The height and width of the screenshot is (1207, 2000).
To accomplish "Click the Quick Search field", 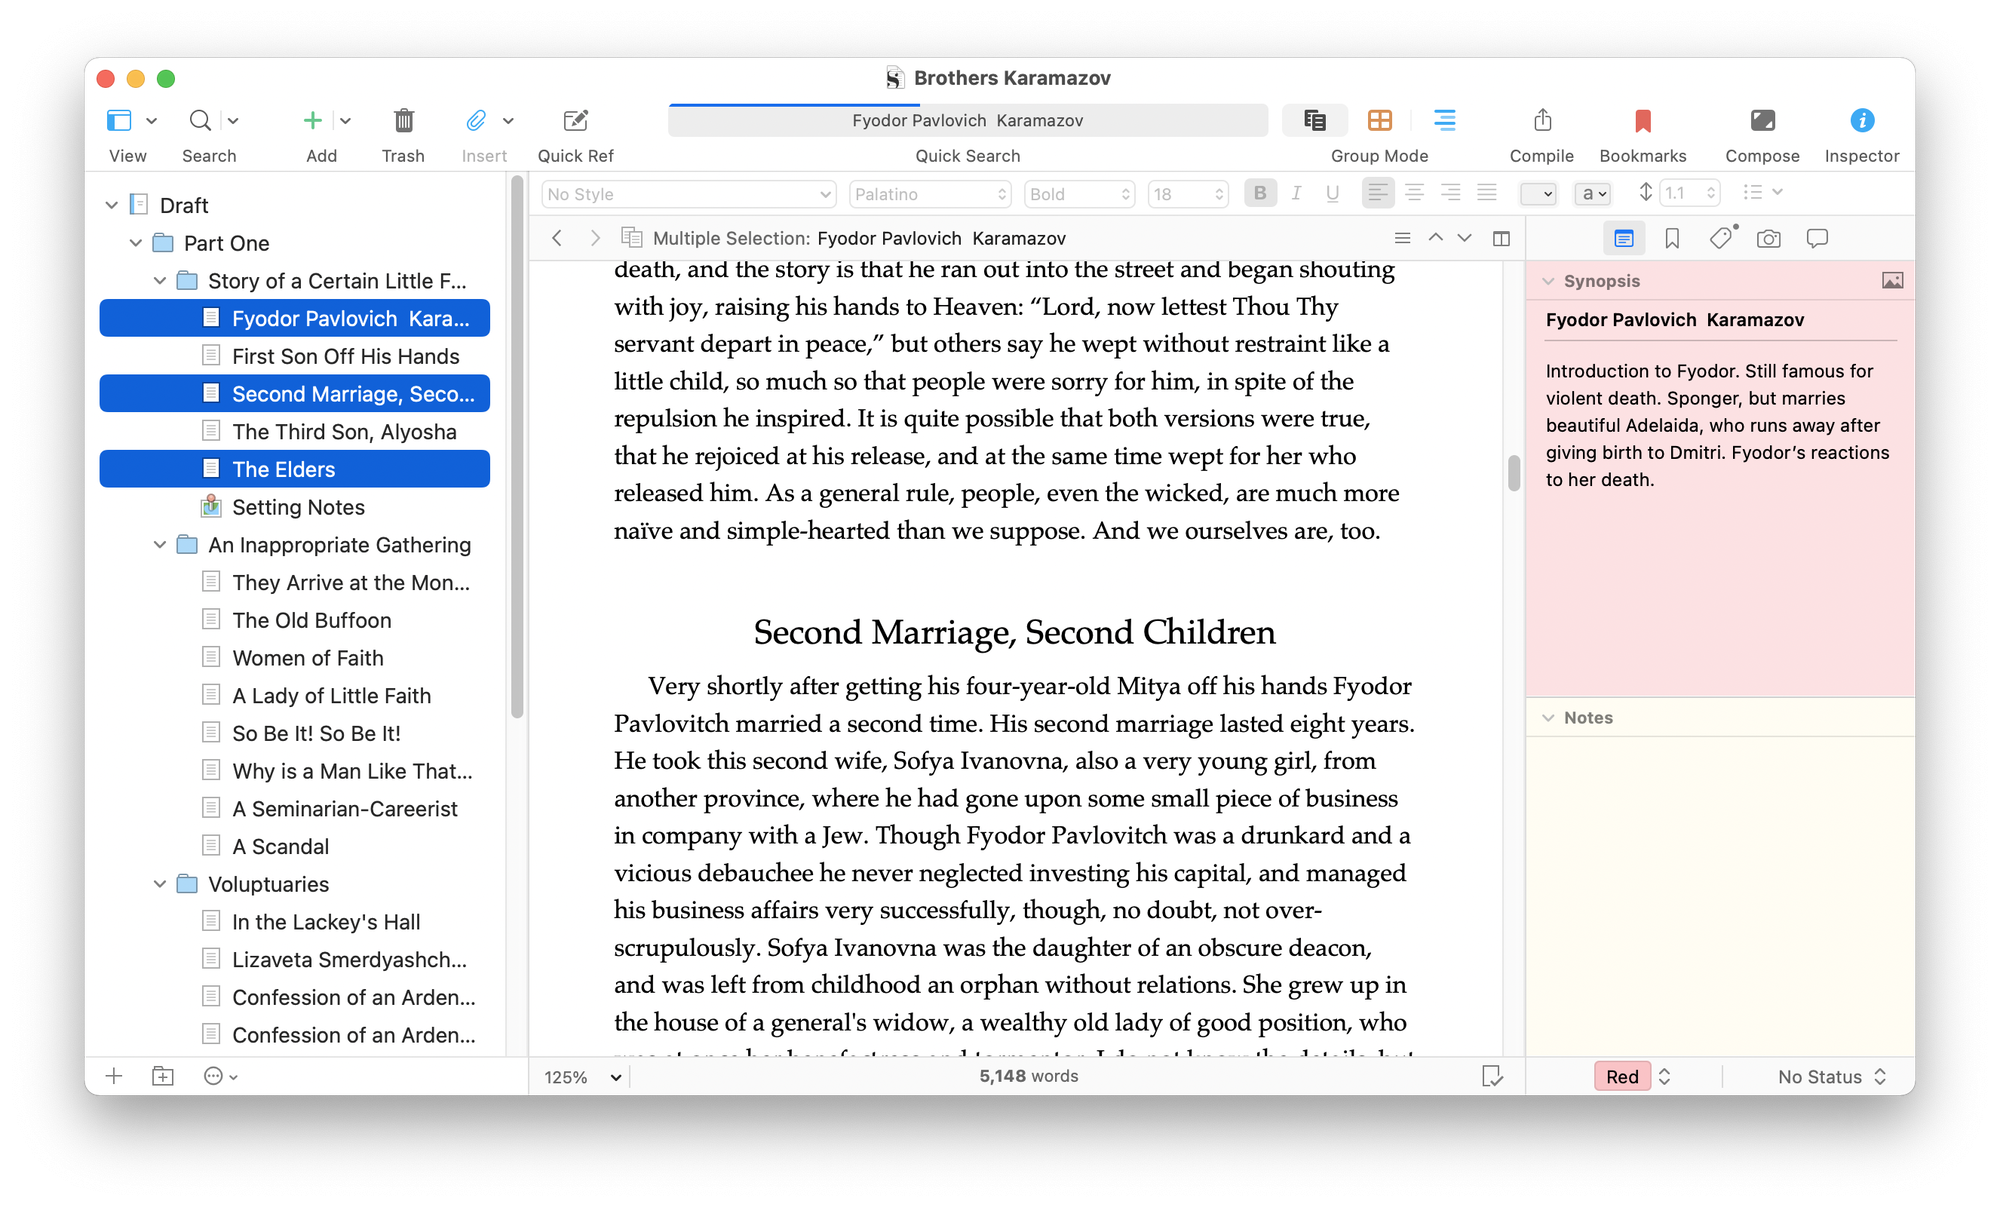I will click(967, 121).
